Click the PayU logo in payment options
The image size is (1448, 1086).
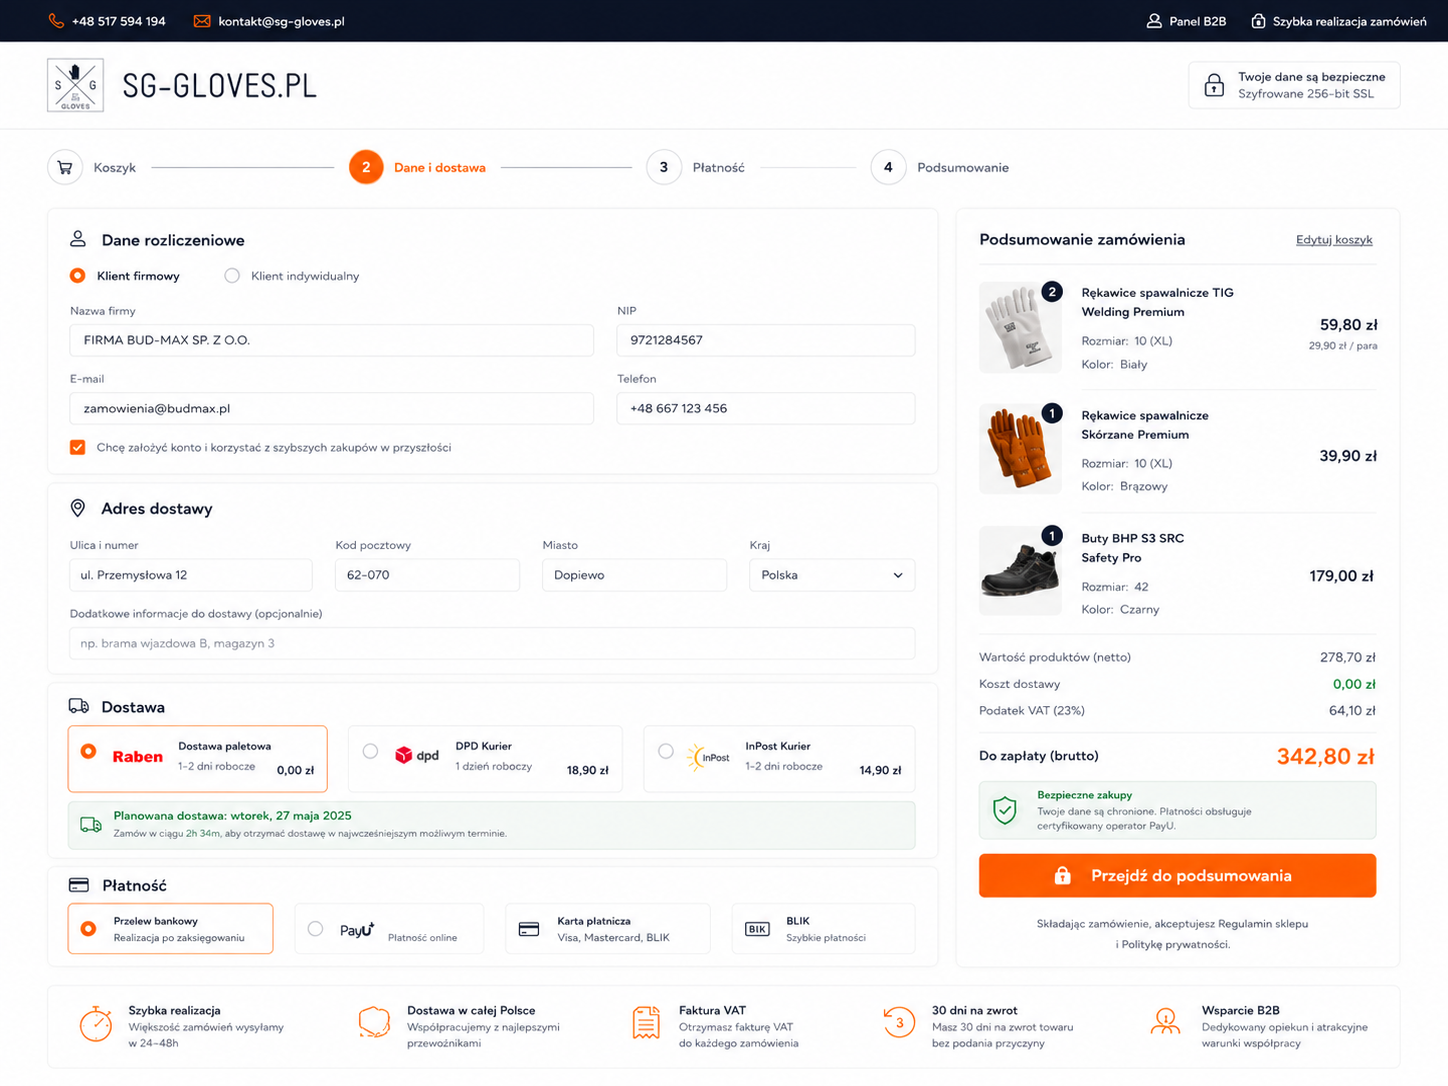(x=357, y=929)
